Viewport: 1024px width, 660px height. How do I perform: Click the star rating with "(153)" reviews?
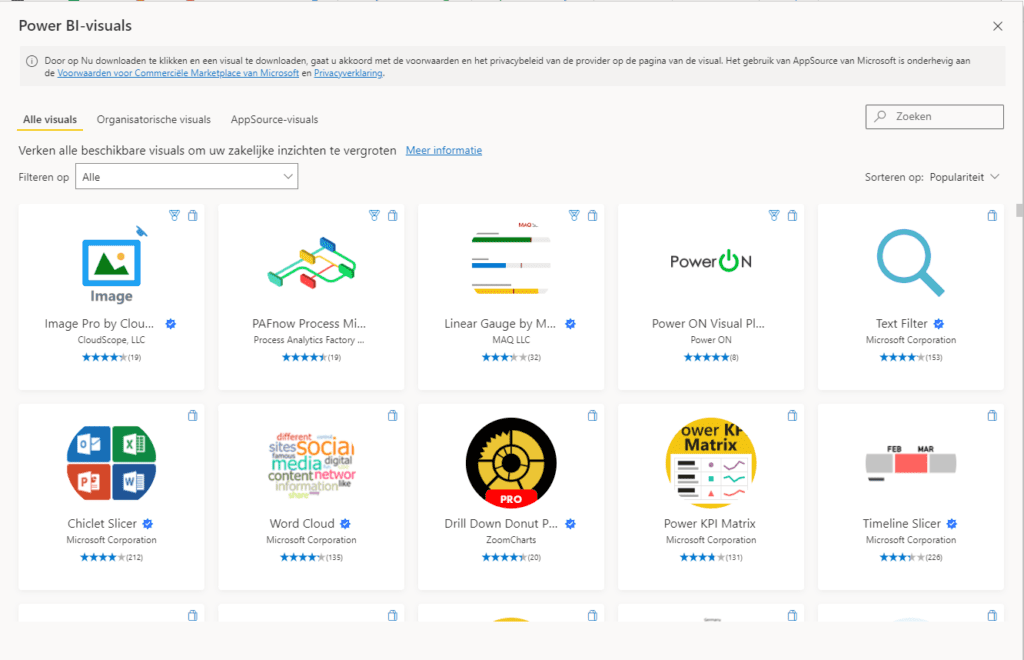click(911, 357)
